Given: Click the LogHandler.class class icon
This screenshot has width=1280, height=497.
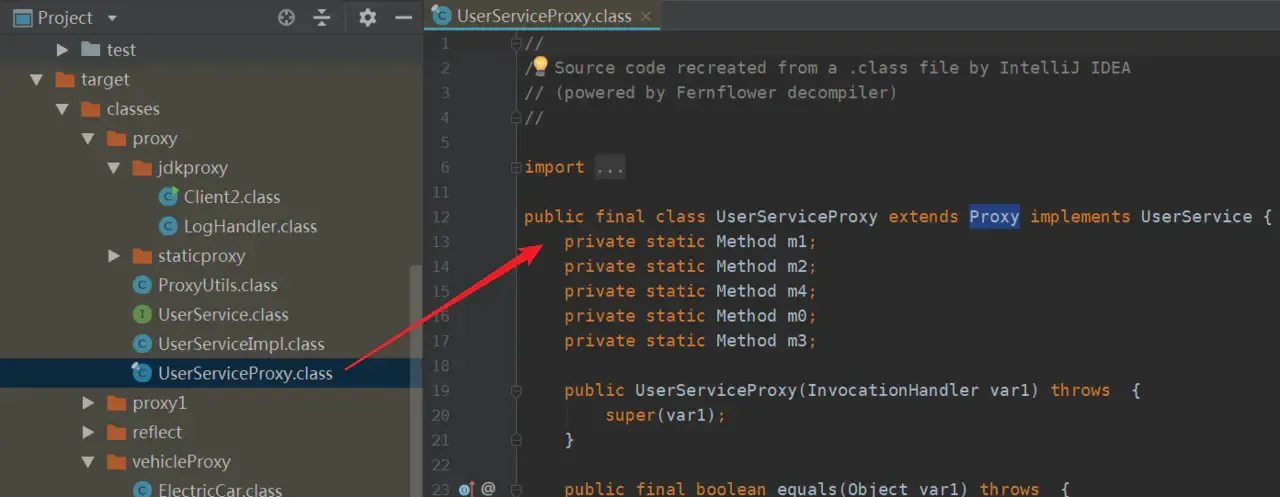Looking at the screenshot, I should coord(168,227).
